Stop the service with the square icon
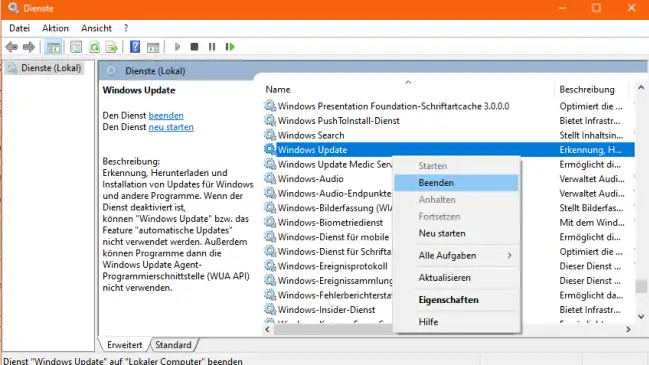 [194, 47]
